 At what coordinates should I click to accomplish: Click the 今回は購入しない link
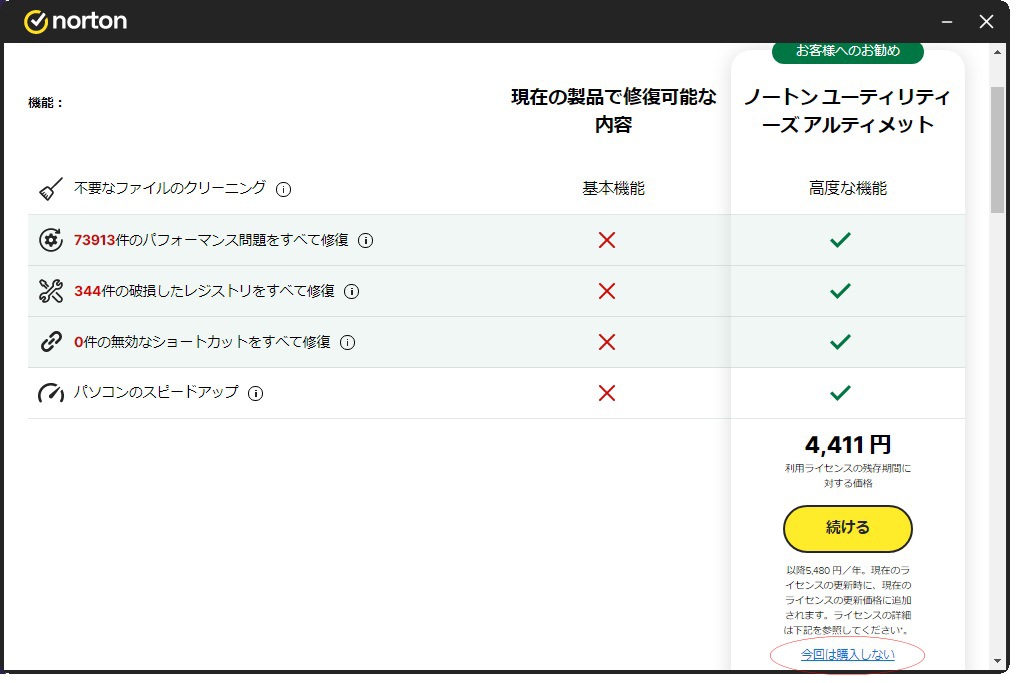click(847, 654)
